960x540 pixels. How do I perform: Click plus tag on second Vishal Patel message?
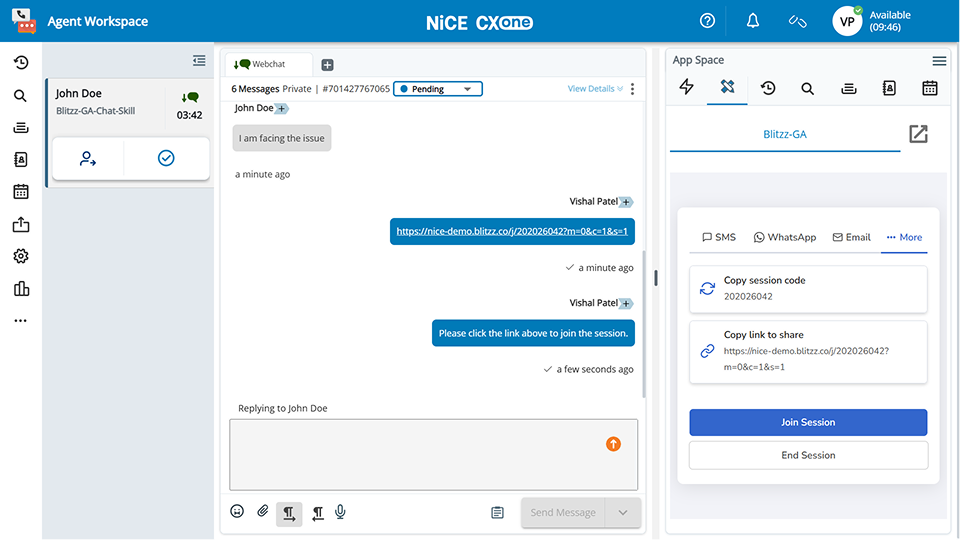click(x=626, y=304)
